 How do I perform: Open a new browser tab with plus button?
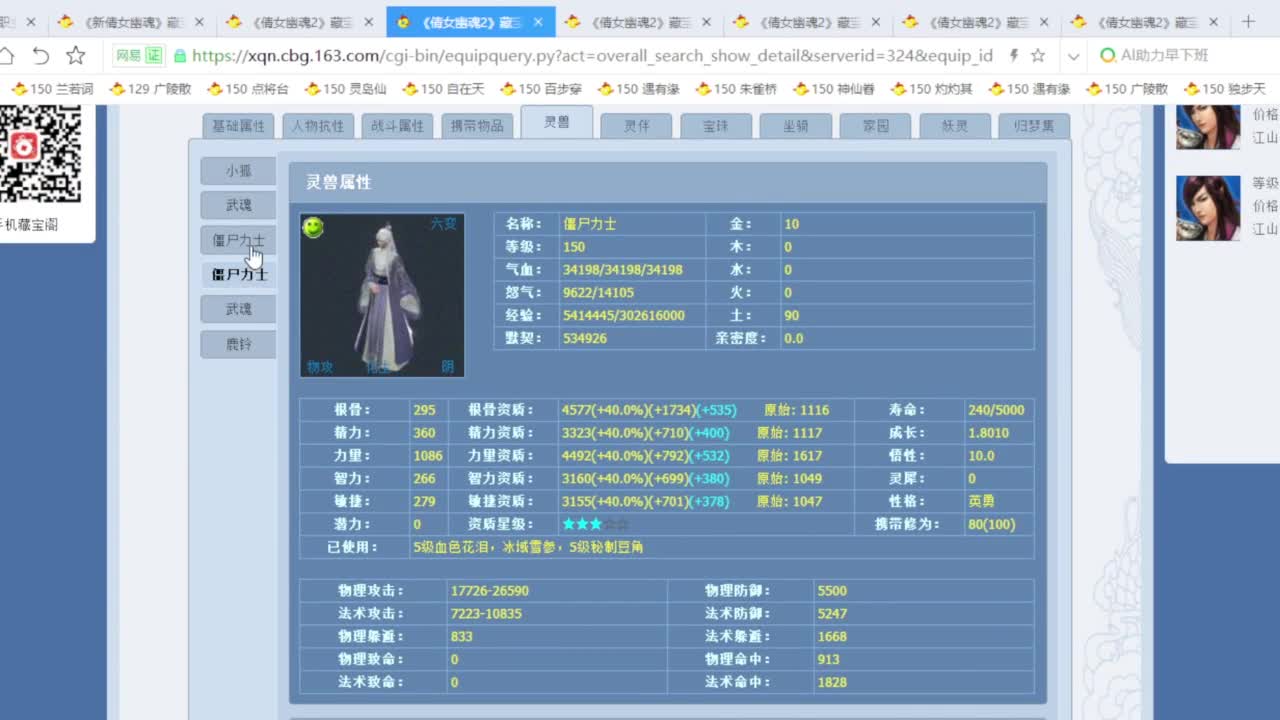coord(1248,21)
